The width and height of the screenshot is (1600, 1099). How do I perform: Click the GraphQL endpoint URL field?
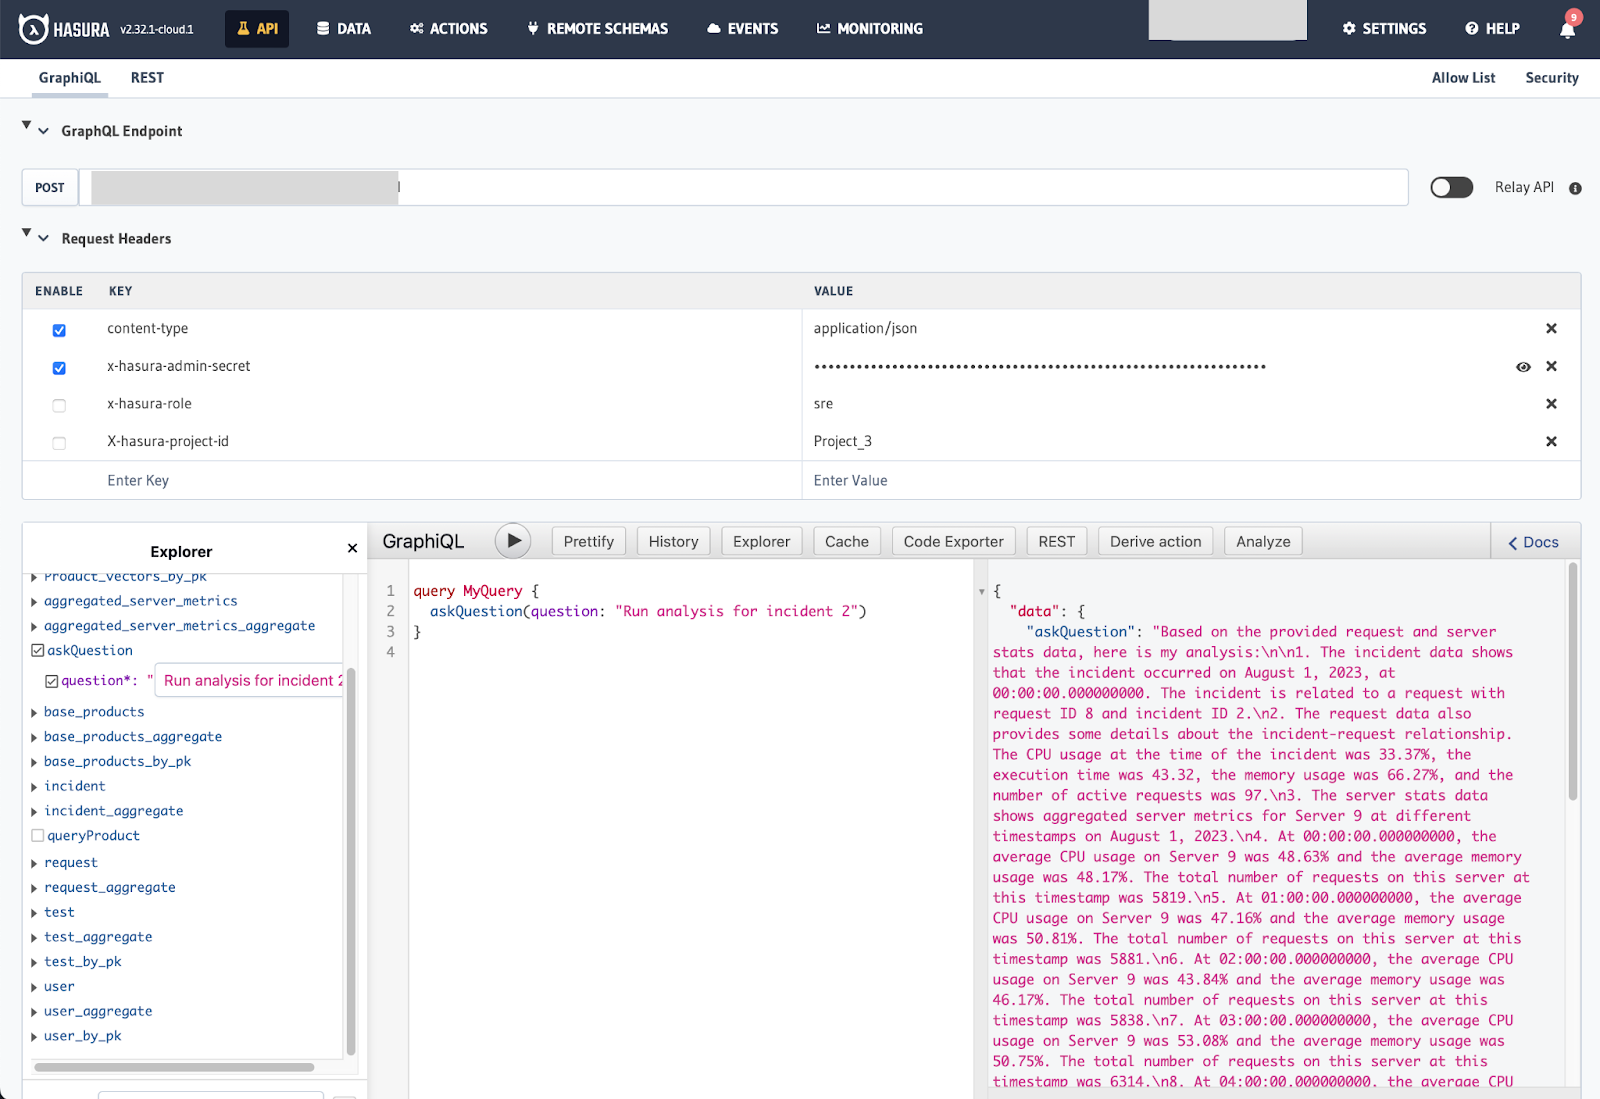click(x=744, y=187)
